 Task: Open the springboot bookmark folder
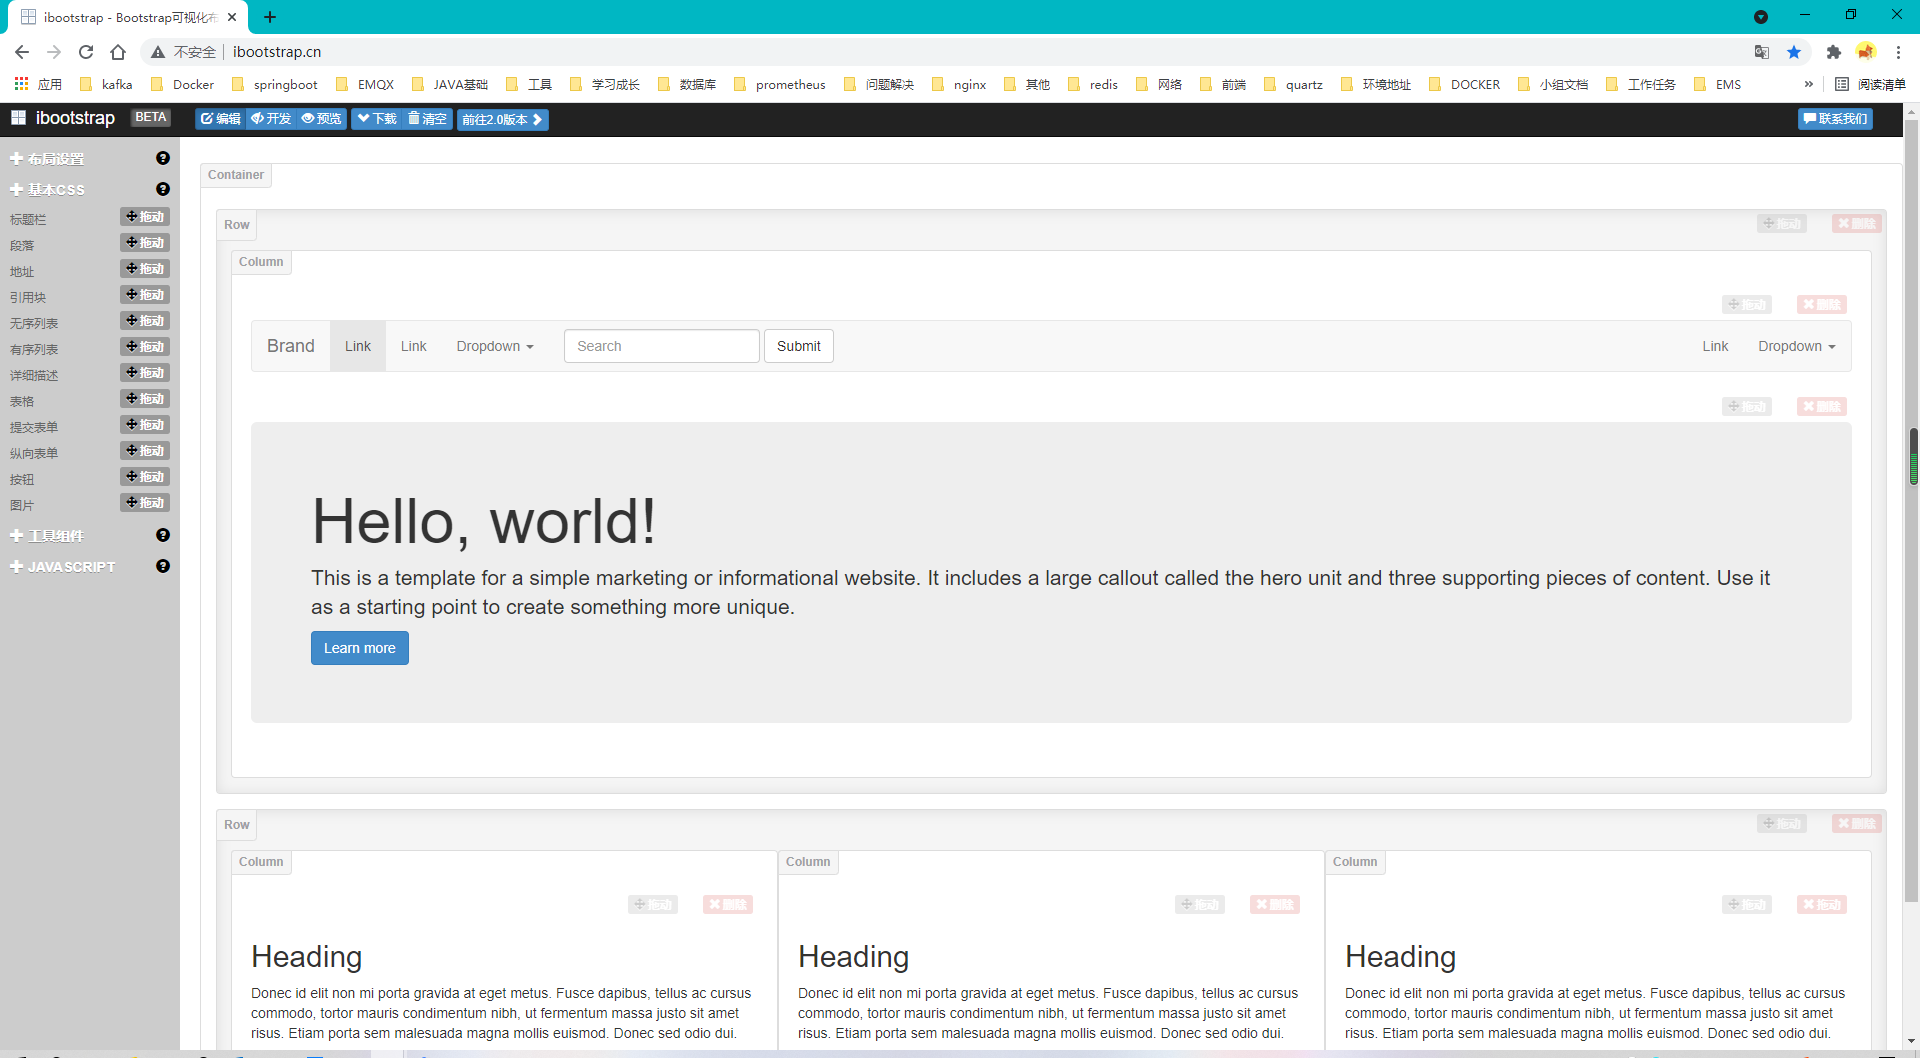275,84
